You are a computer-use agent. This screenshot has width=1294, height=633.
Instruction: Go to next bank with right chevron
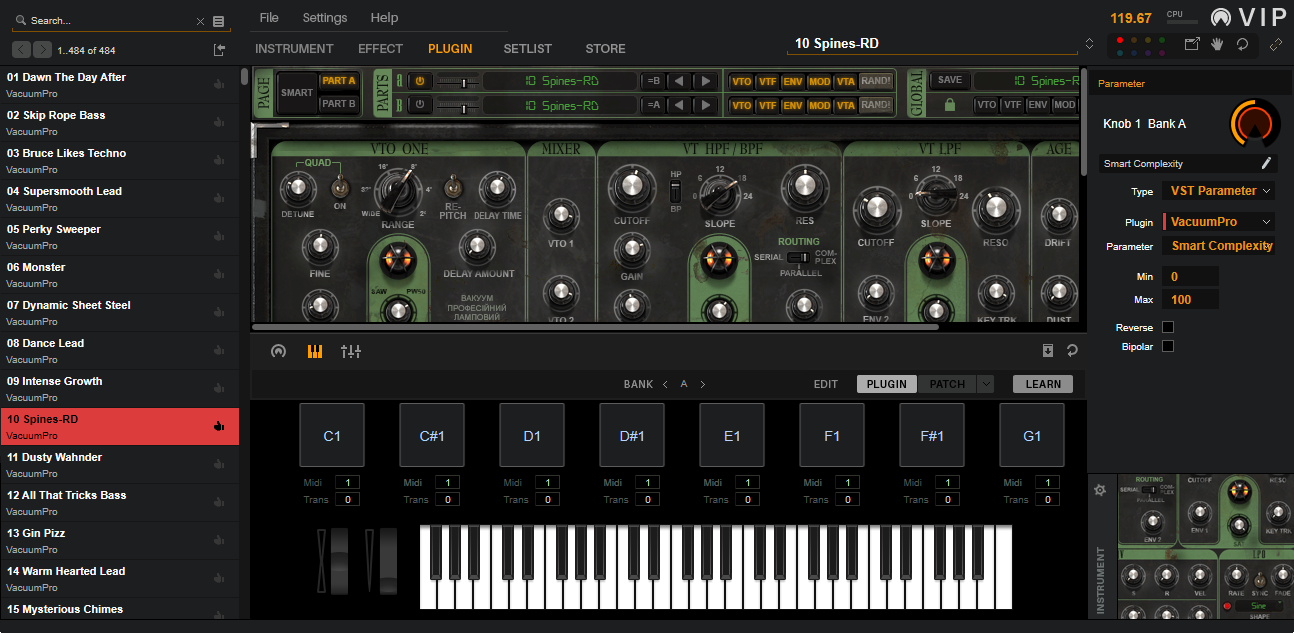coord(703,384)
